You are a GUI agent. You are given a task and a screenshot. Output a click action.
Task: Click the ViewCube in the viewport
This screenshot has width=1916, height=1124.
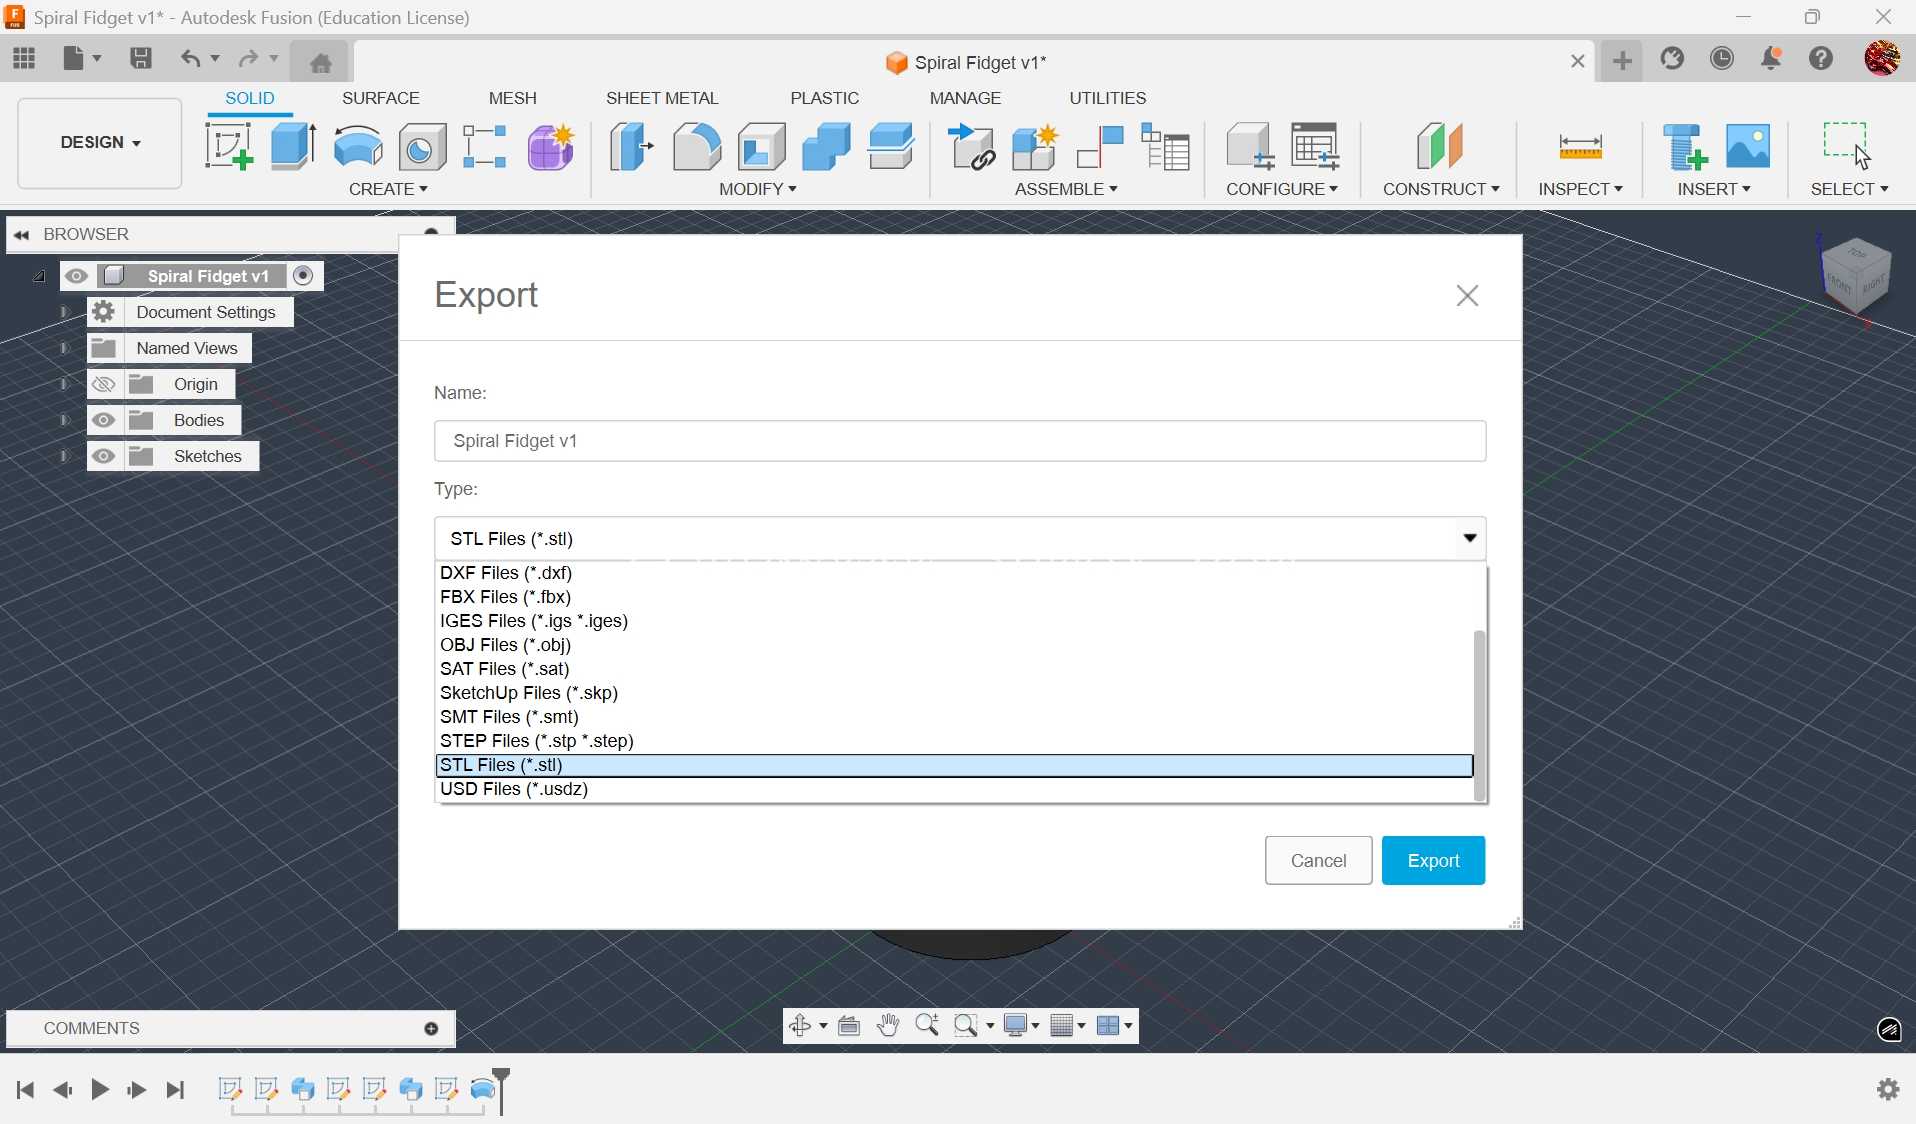point(1858,275)
